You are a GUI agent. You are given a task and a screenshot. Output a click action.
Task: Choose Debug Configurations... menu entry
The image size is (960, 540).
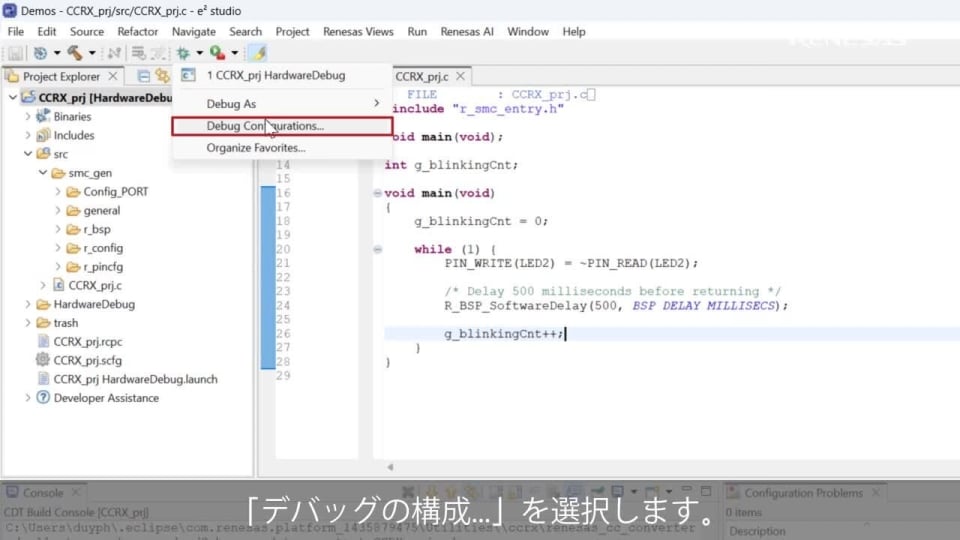point(282,126)
